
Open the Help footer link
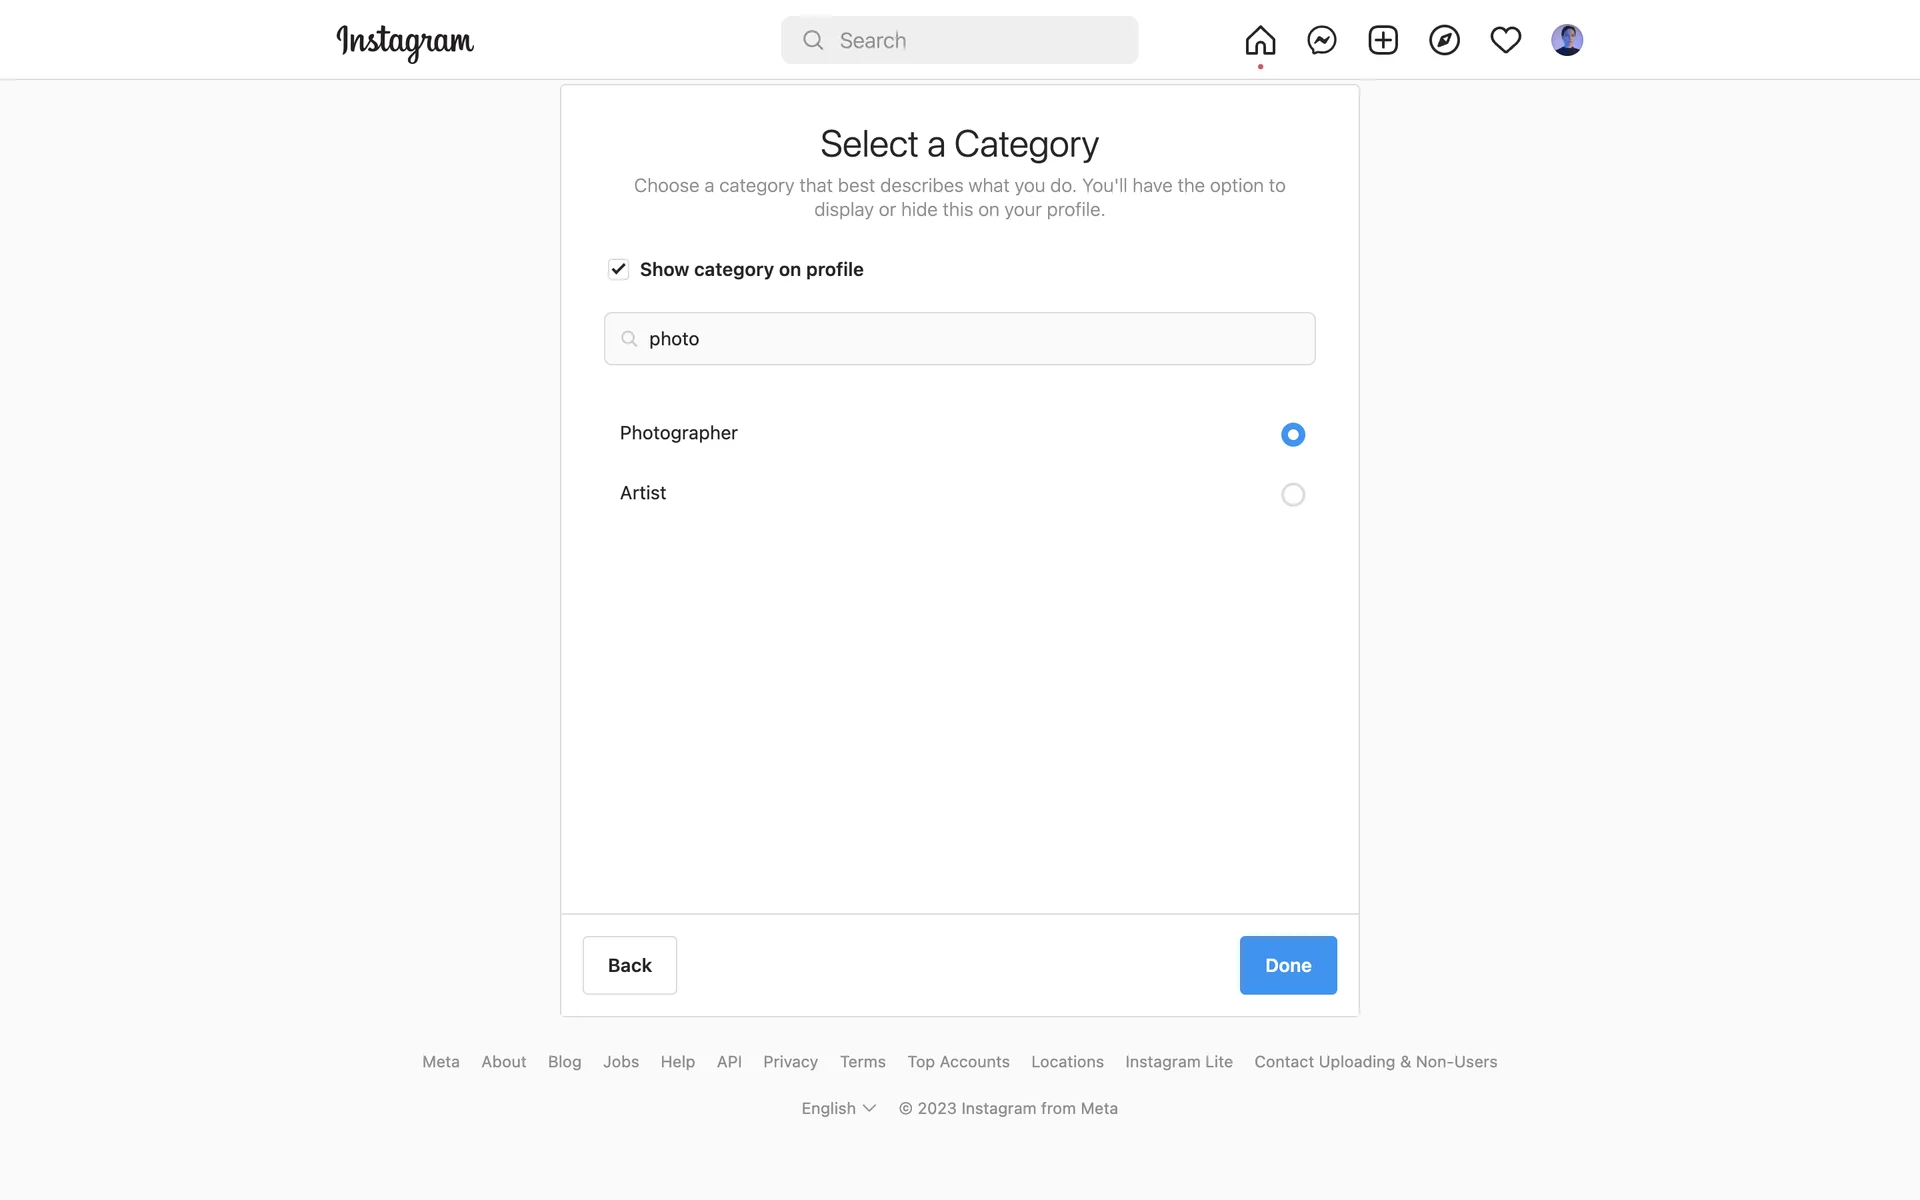point(677,1062)
